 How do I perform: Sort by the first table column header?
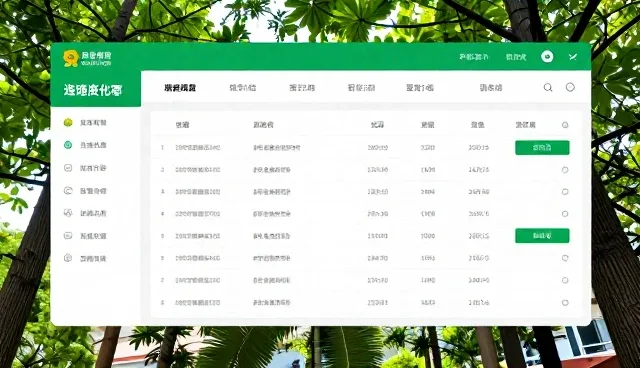(182, 125)
